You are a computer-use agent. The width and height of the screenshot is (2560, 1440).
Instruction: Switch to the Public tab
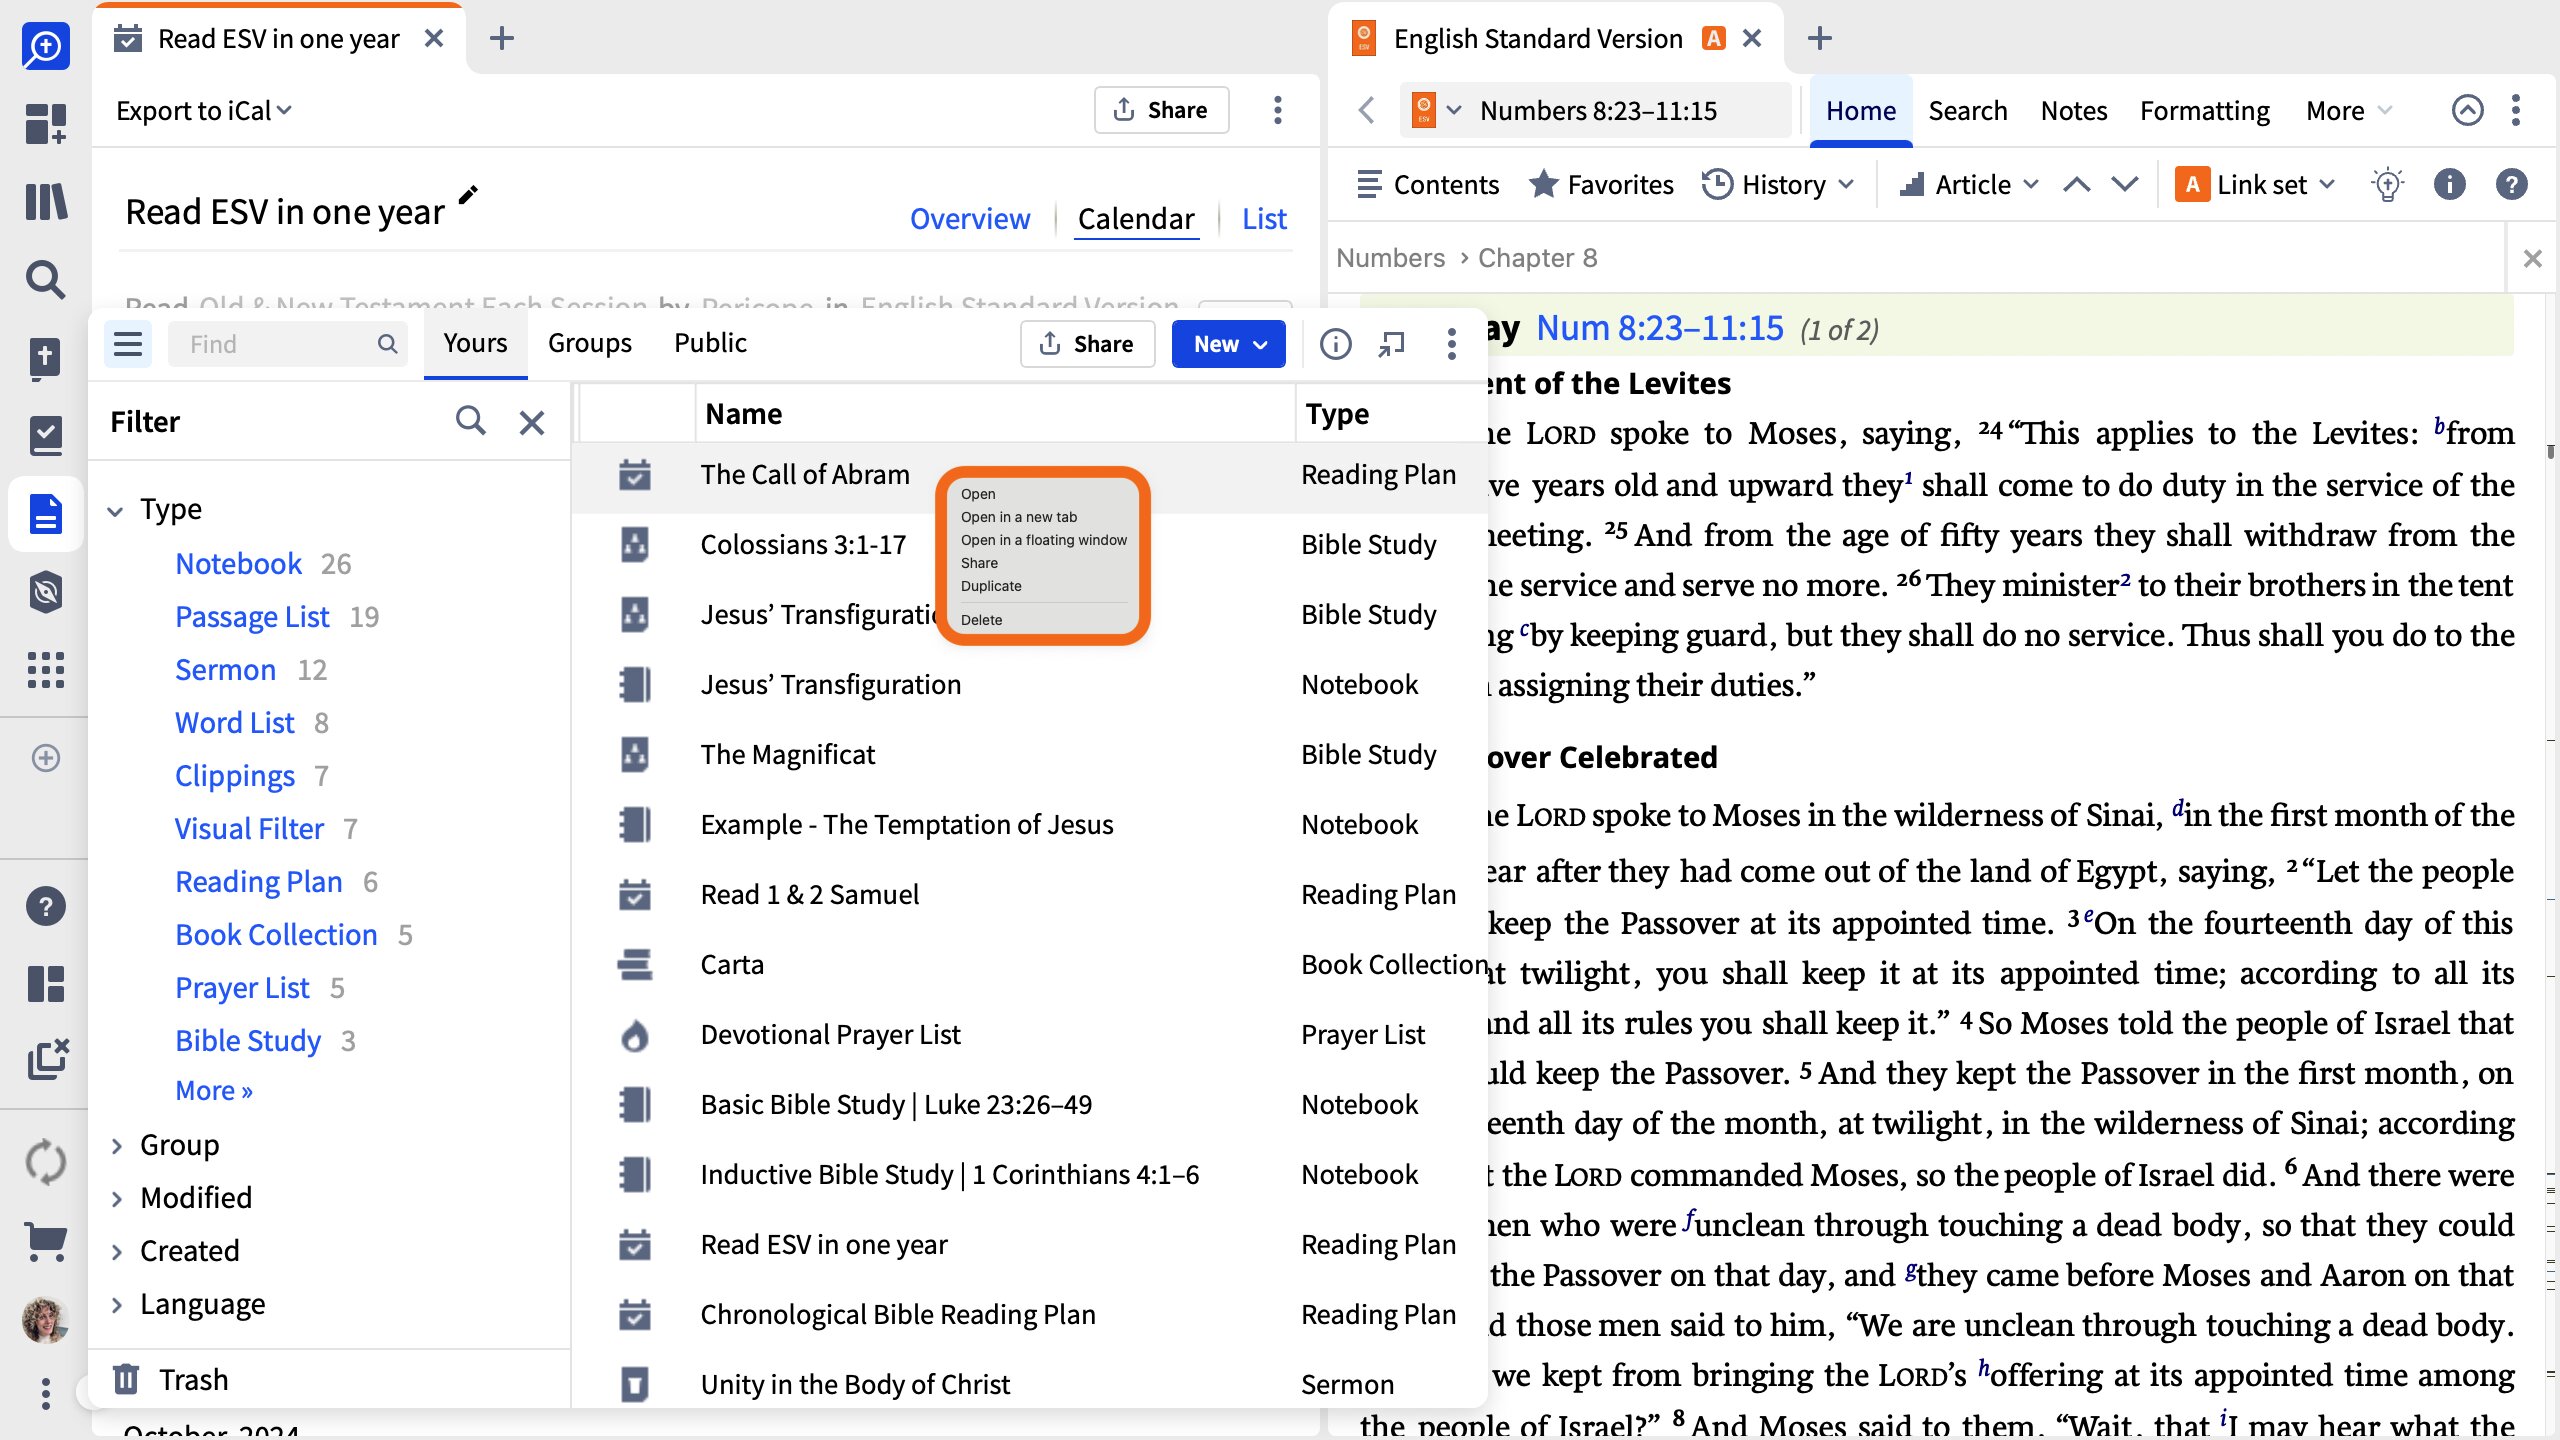pyautogui.click(x=710, y=343)
